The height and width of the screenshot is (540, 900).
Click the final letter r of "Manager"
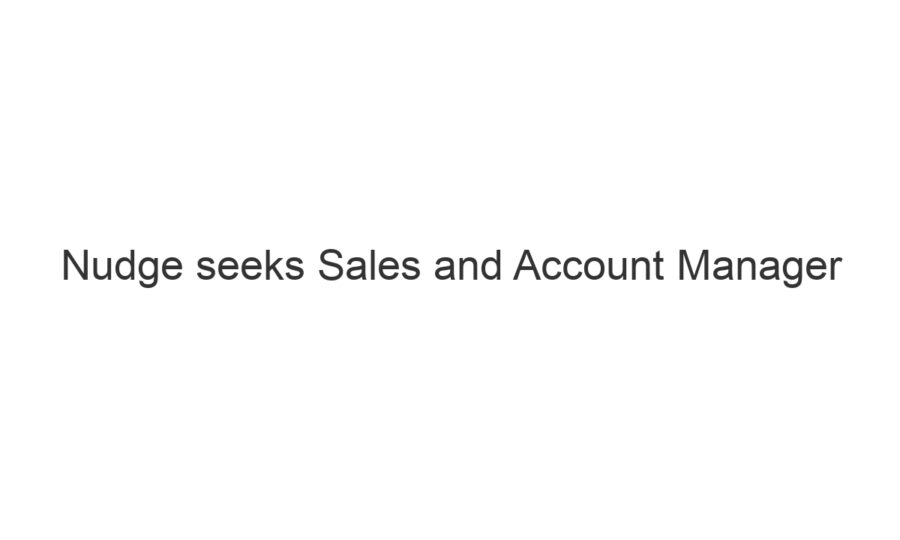click(x=836, y=268)
